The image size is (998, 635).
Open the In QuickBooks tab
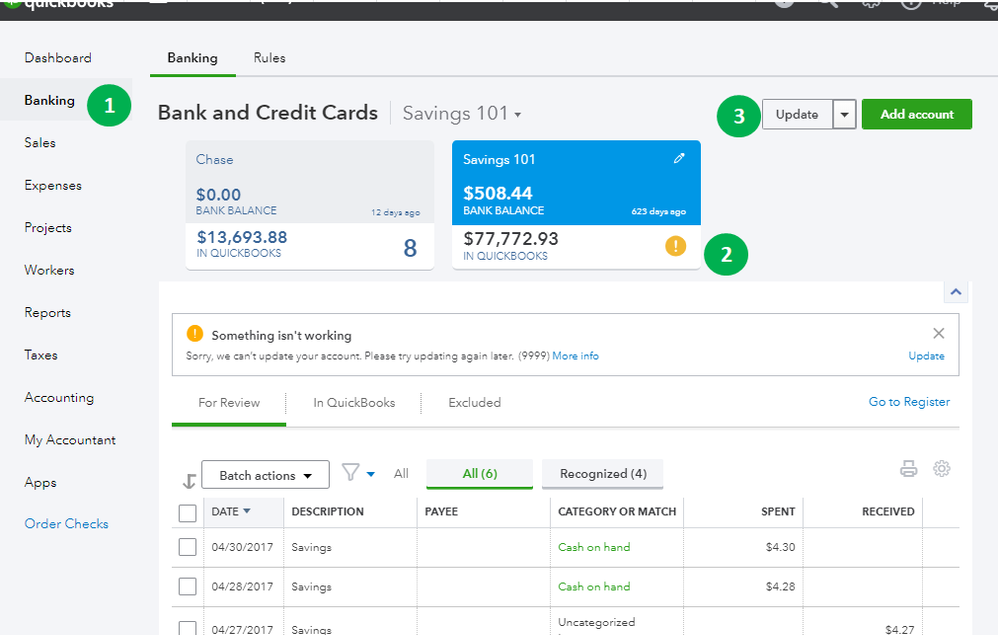click(x=354, y=403)
